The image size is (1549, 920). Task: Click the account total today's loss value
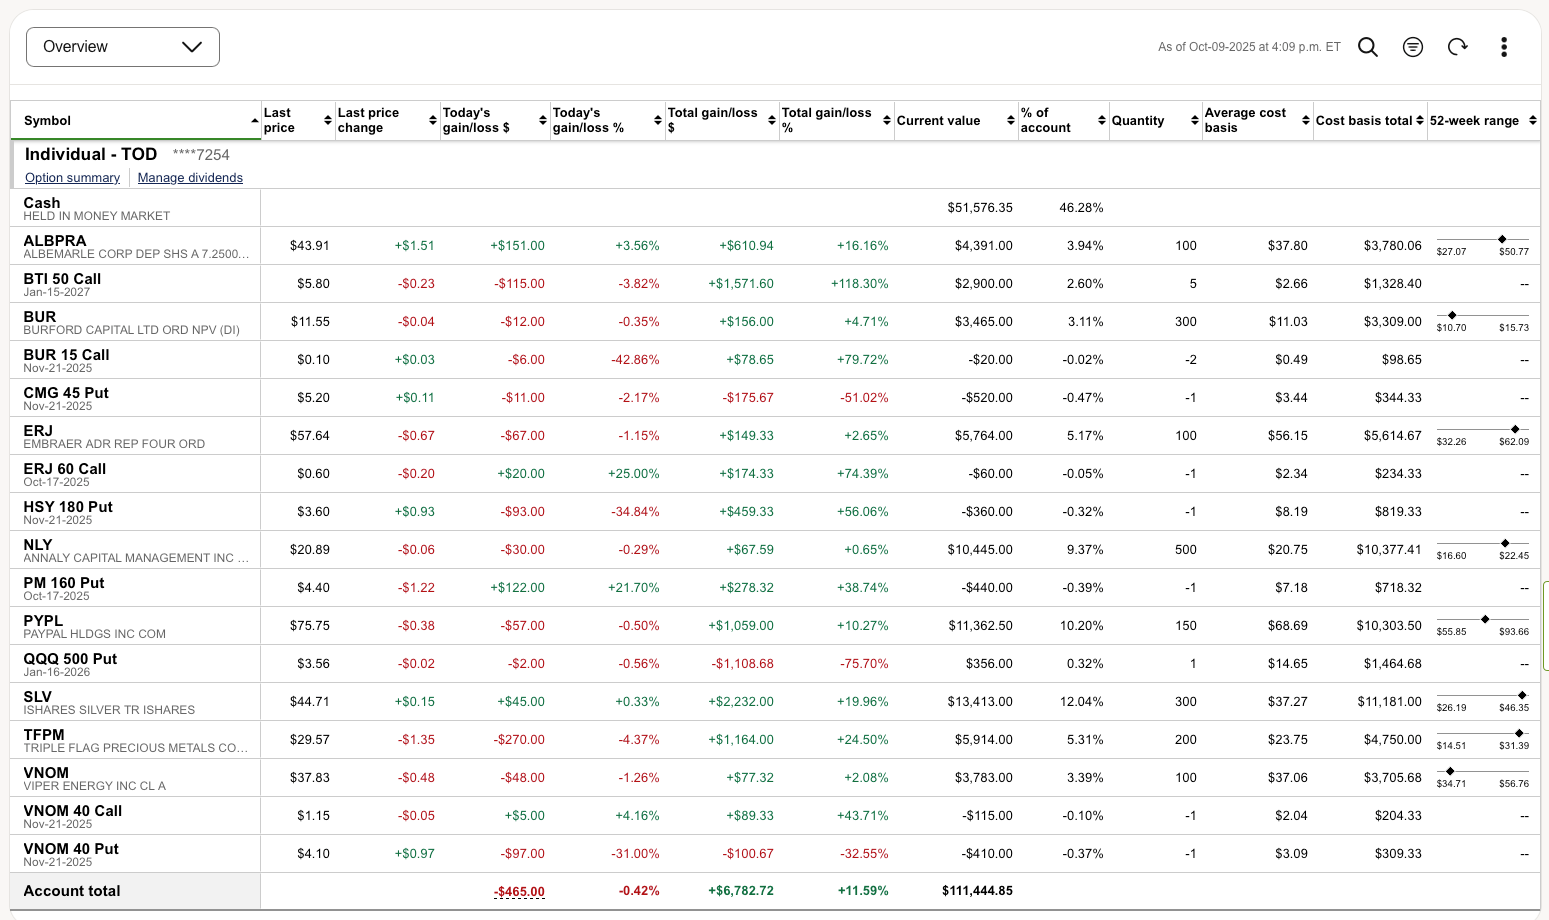tap(519, 891)
